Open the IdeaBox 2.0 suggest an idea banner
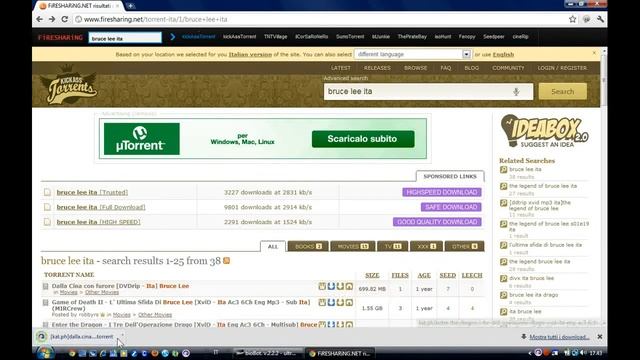Screen dimensions: 640x360 click(x=544, y=131)
